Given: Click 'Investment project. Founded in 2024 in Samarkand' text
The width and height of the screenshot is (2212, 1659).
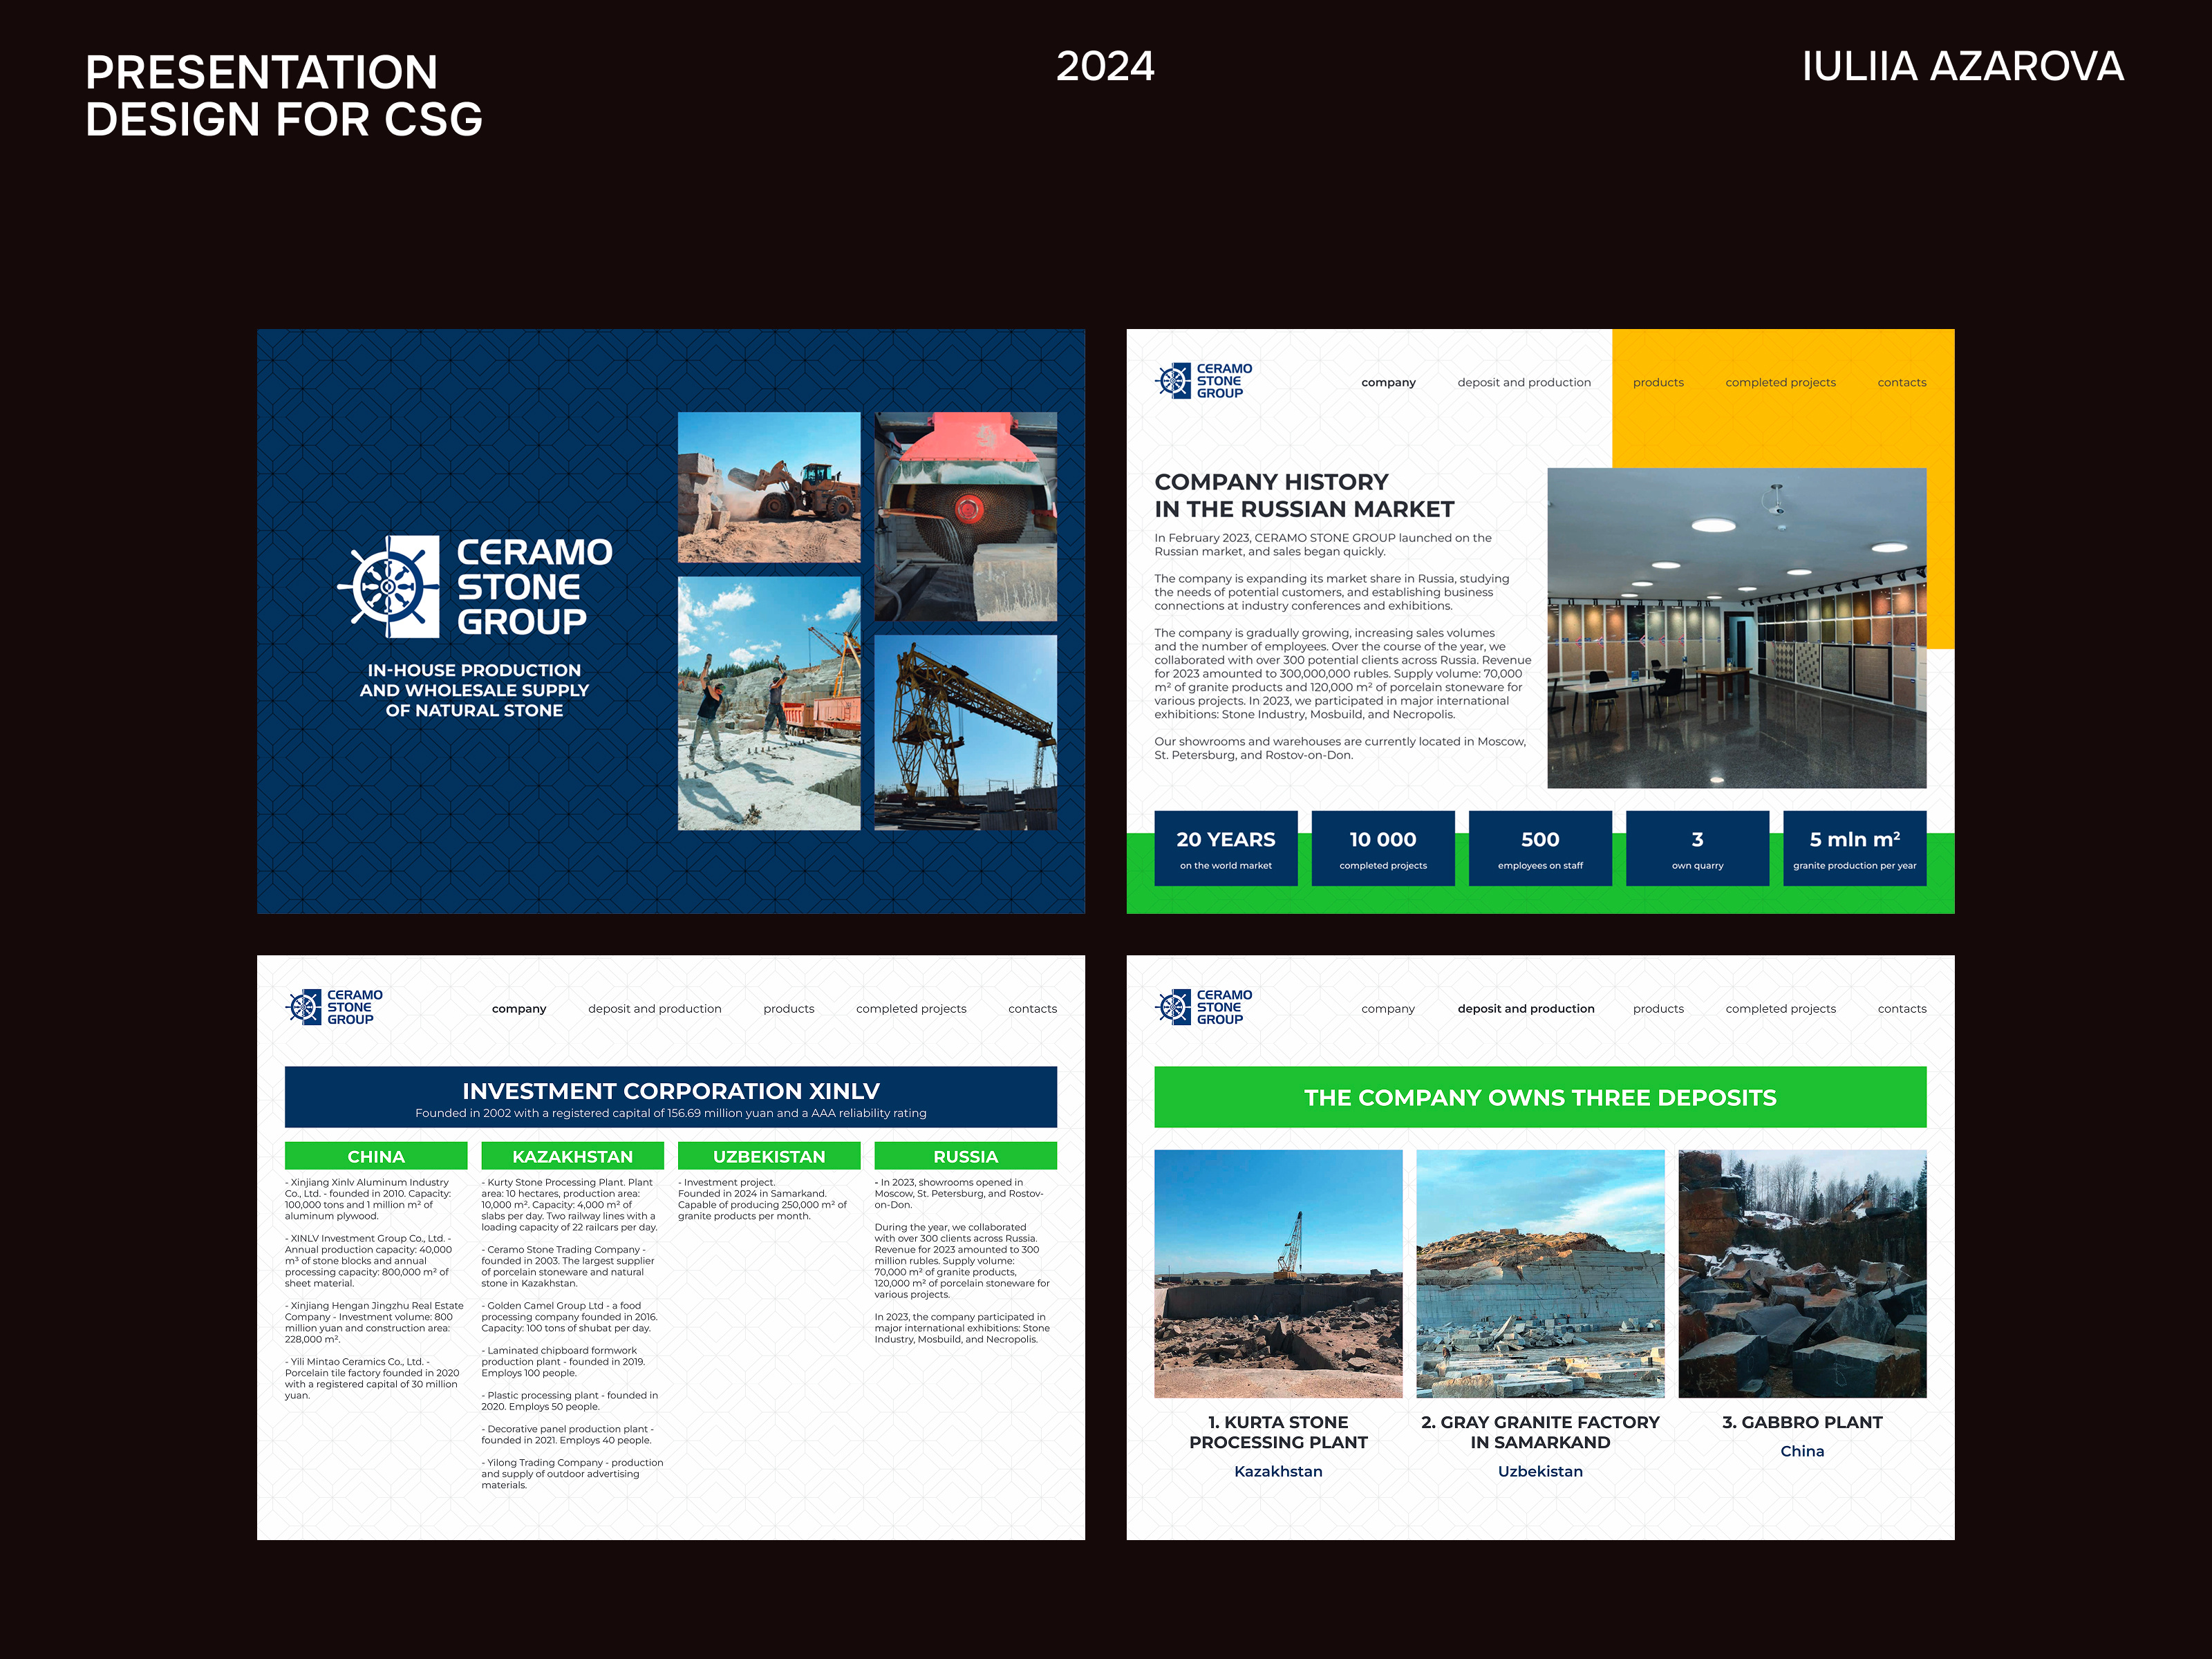Looking at the screenshot, I should pos(762,1199).
